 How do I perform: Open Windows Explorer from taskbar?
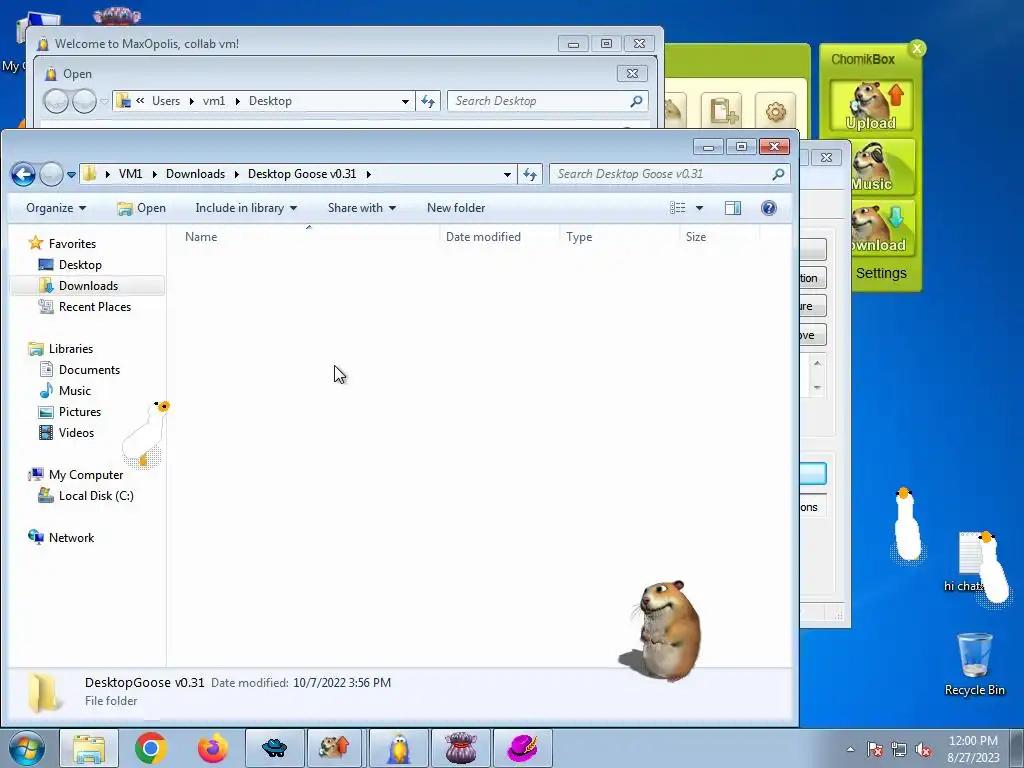(x=89, y=748)
